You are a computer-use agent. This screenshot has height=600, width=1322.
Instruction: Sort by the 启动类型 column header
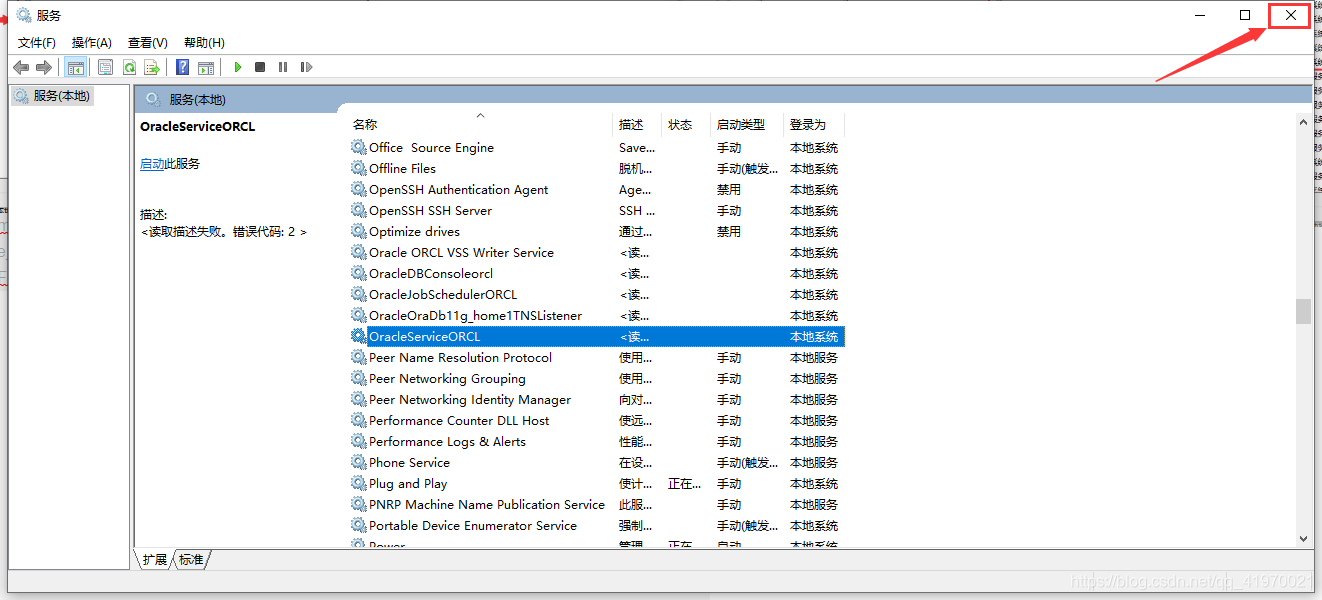(x=748, y=124)
